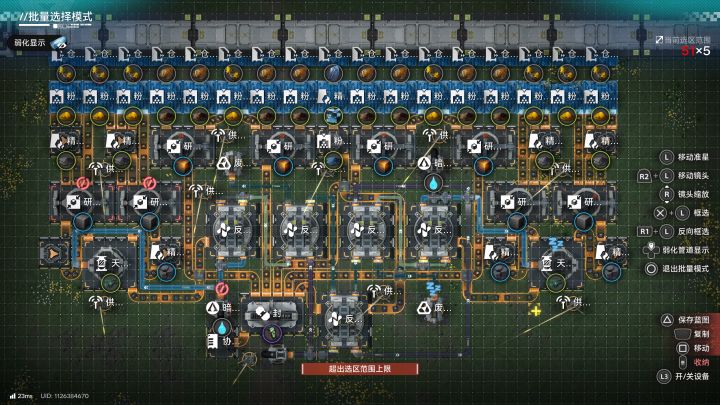Image resolution: width=720 pixels, height=405 pixels.
Task: Click the //批量选择模式 title
Action: [56, 17]
